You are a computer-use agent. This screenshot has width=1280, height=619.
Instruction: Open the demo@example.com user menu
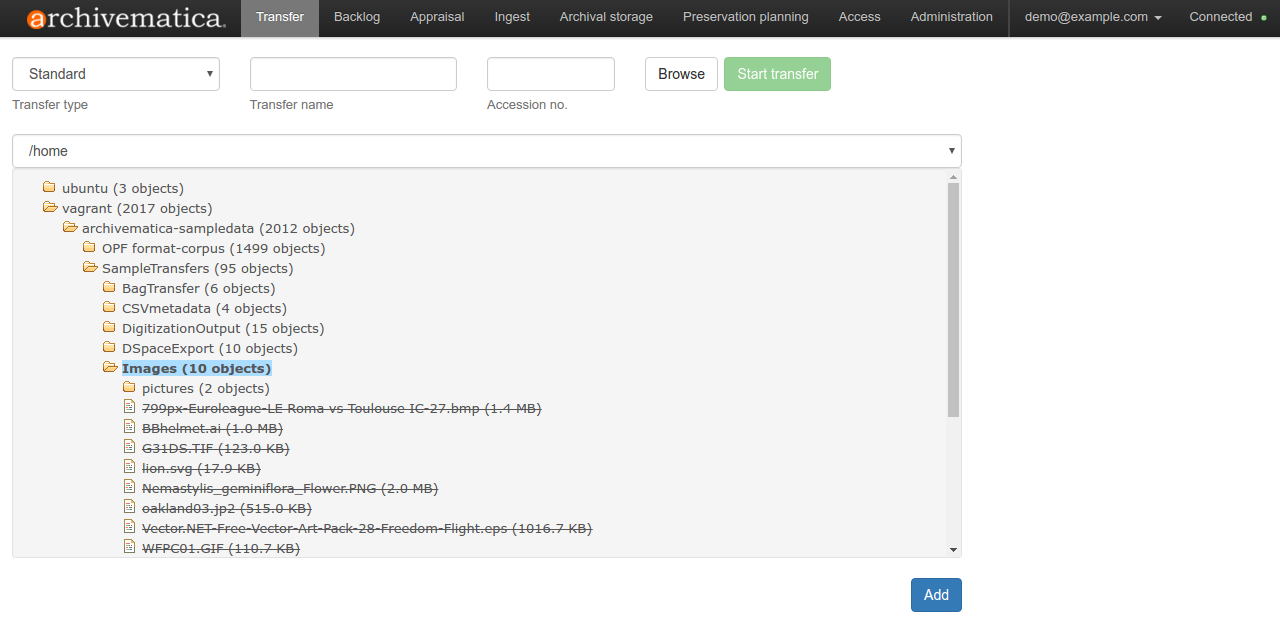click(1092, 17)
